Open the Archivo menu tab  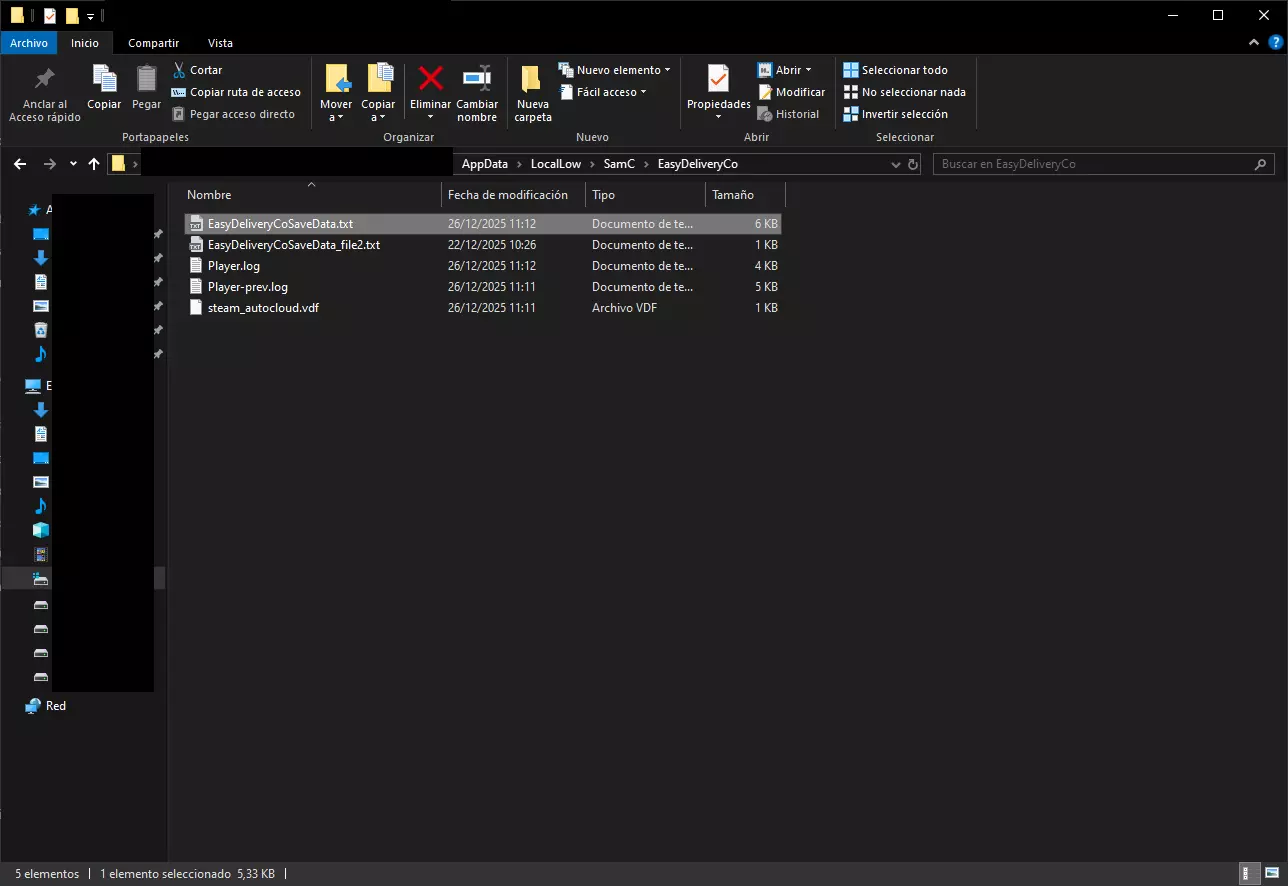point(29,43)
